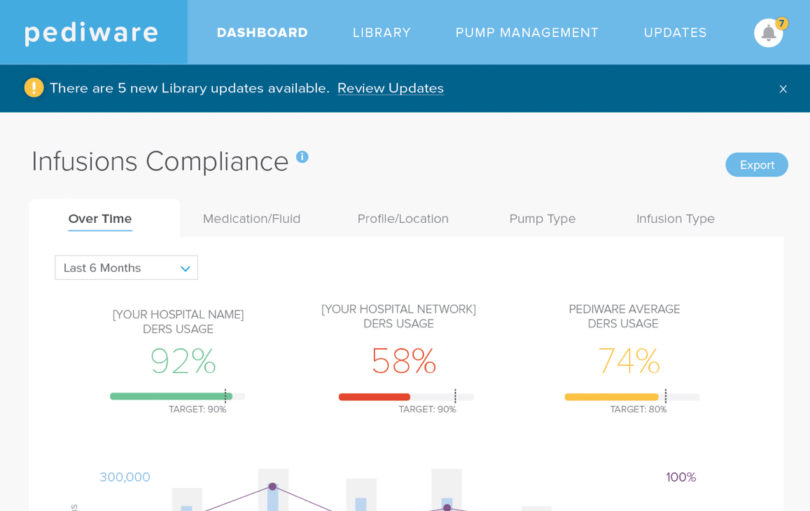Screen dimensions: 810x511
Task: Click the Pediware Average DERS Usage heading
Action: pos(624,316)
